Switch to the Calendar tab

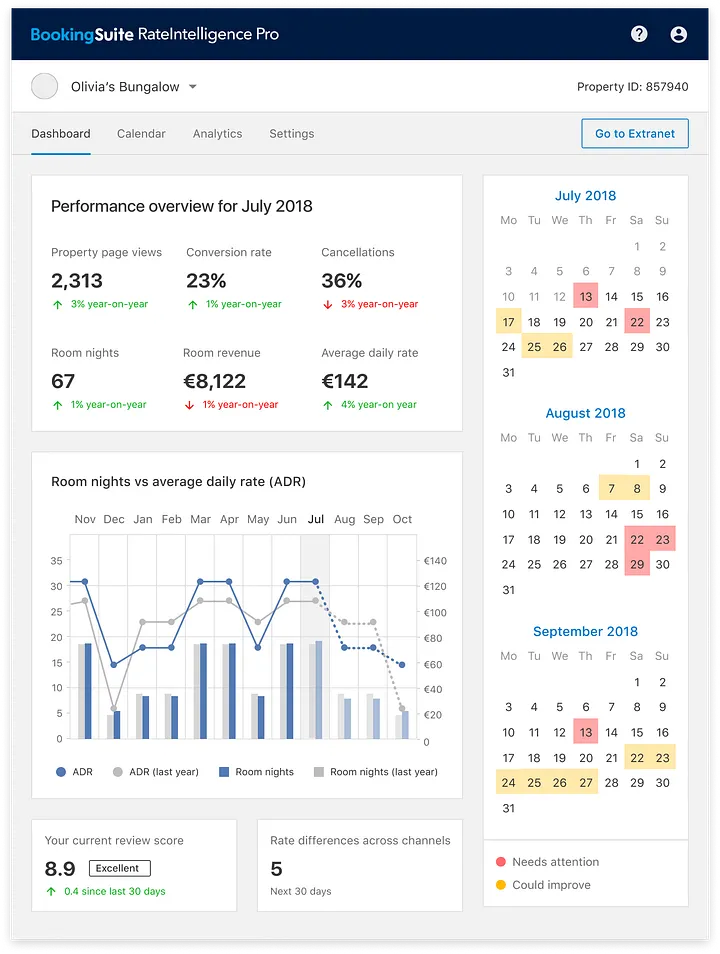point(141,134)
